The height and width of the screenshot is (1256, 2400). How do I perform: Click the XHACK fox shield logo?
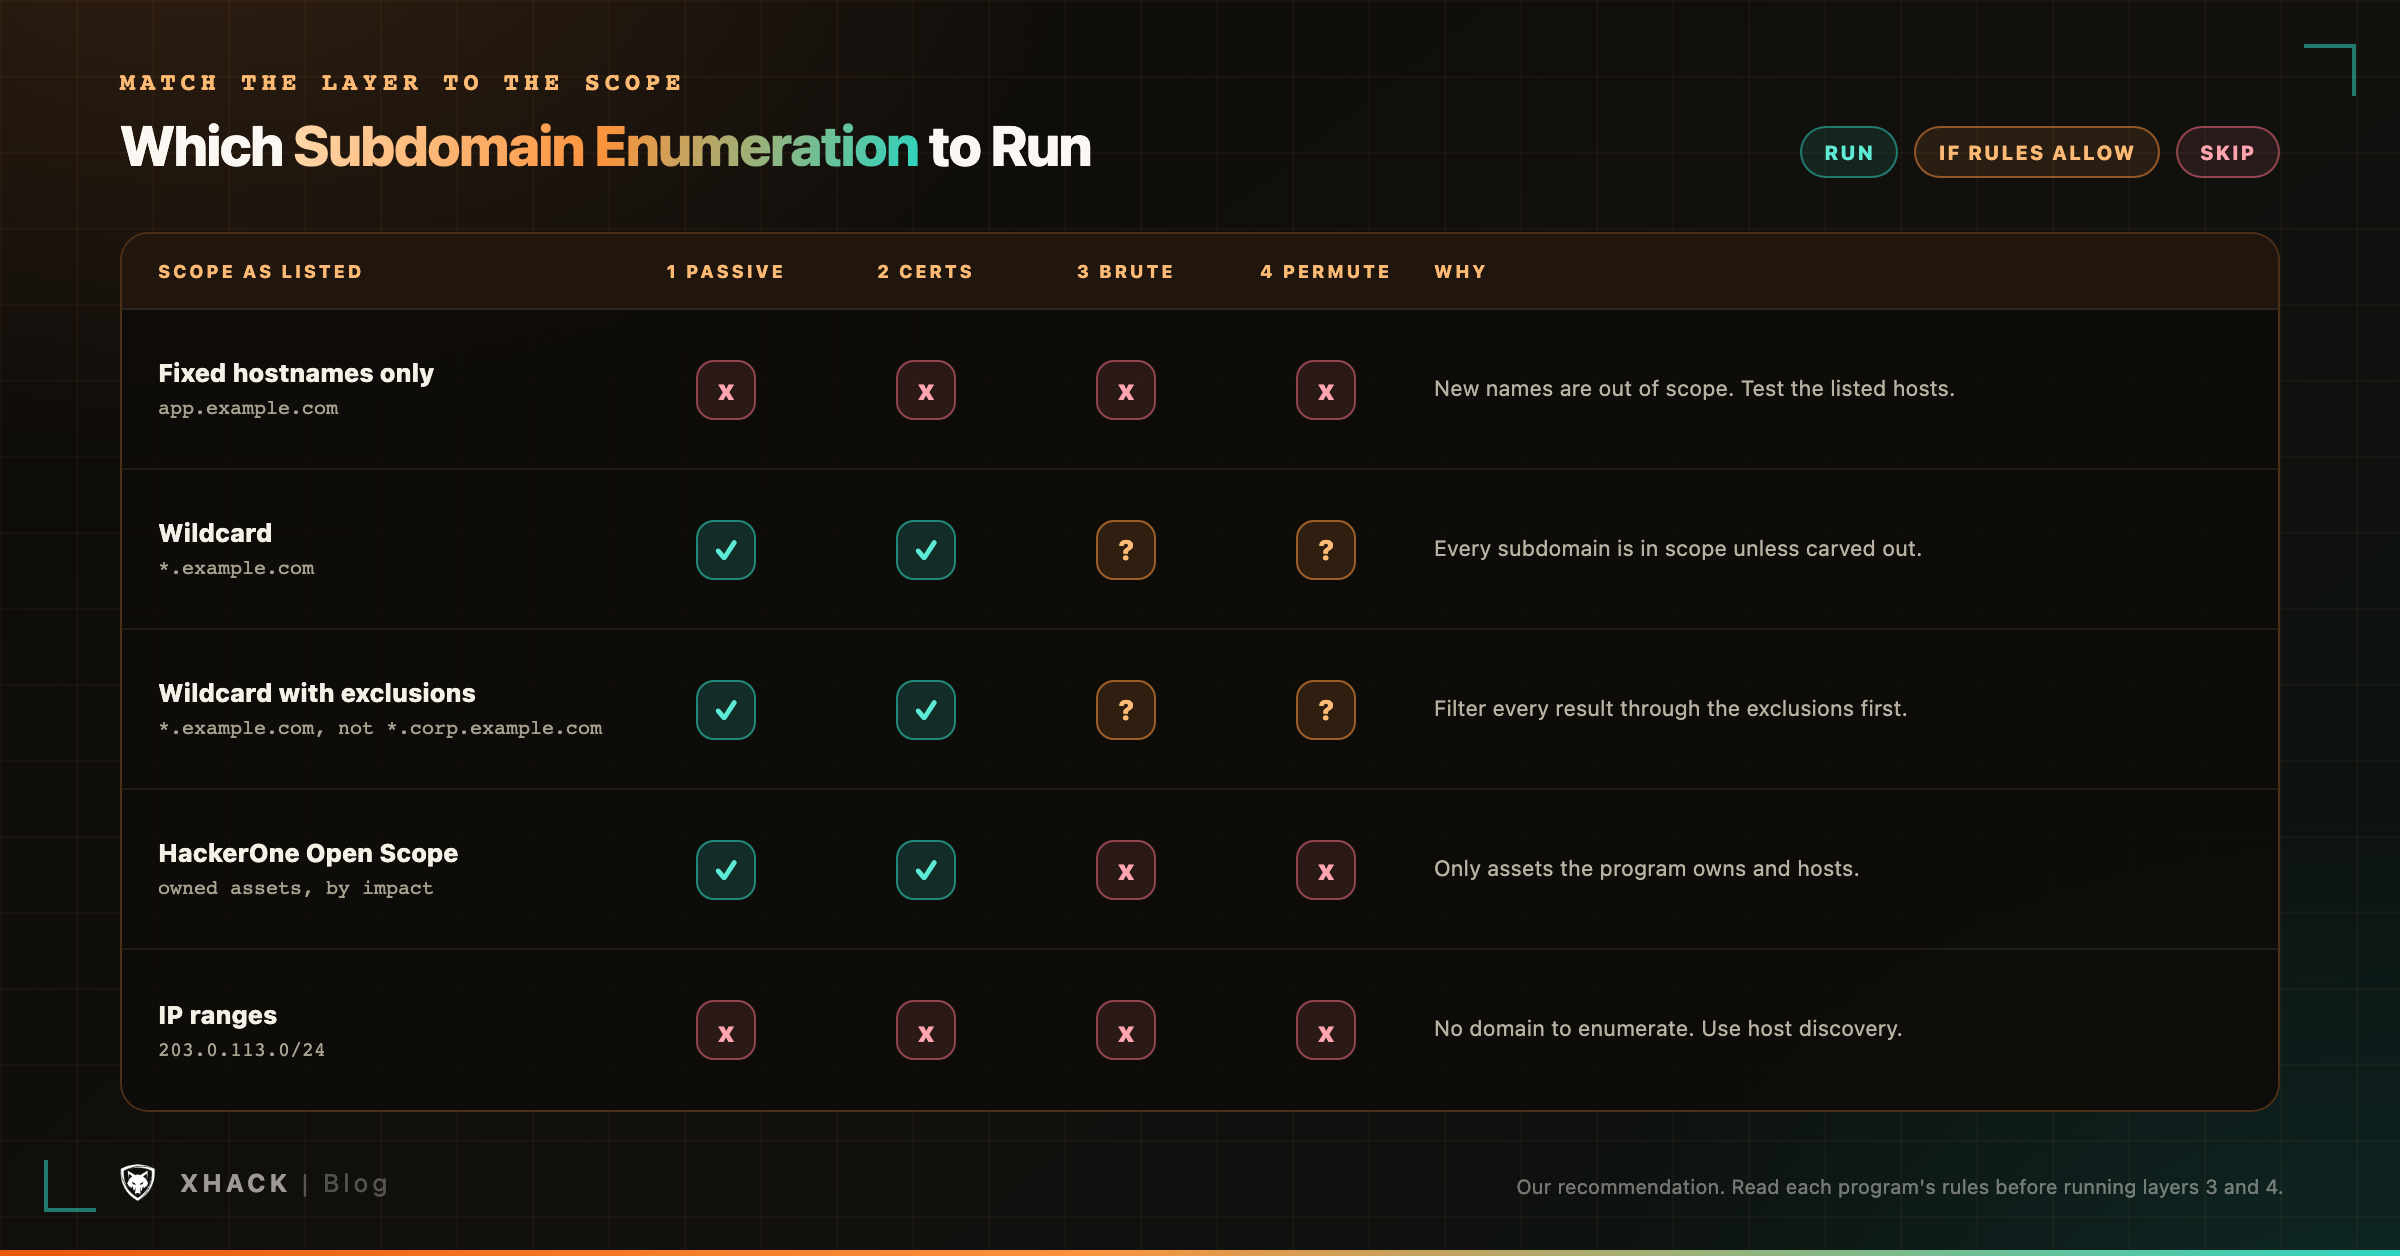(x=138, y=1183)
